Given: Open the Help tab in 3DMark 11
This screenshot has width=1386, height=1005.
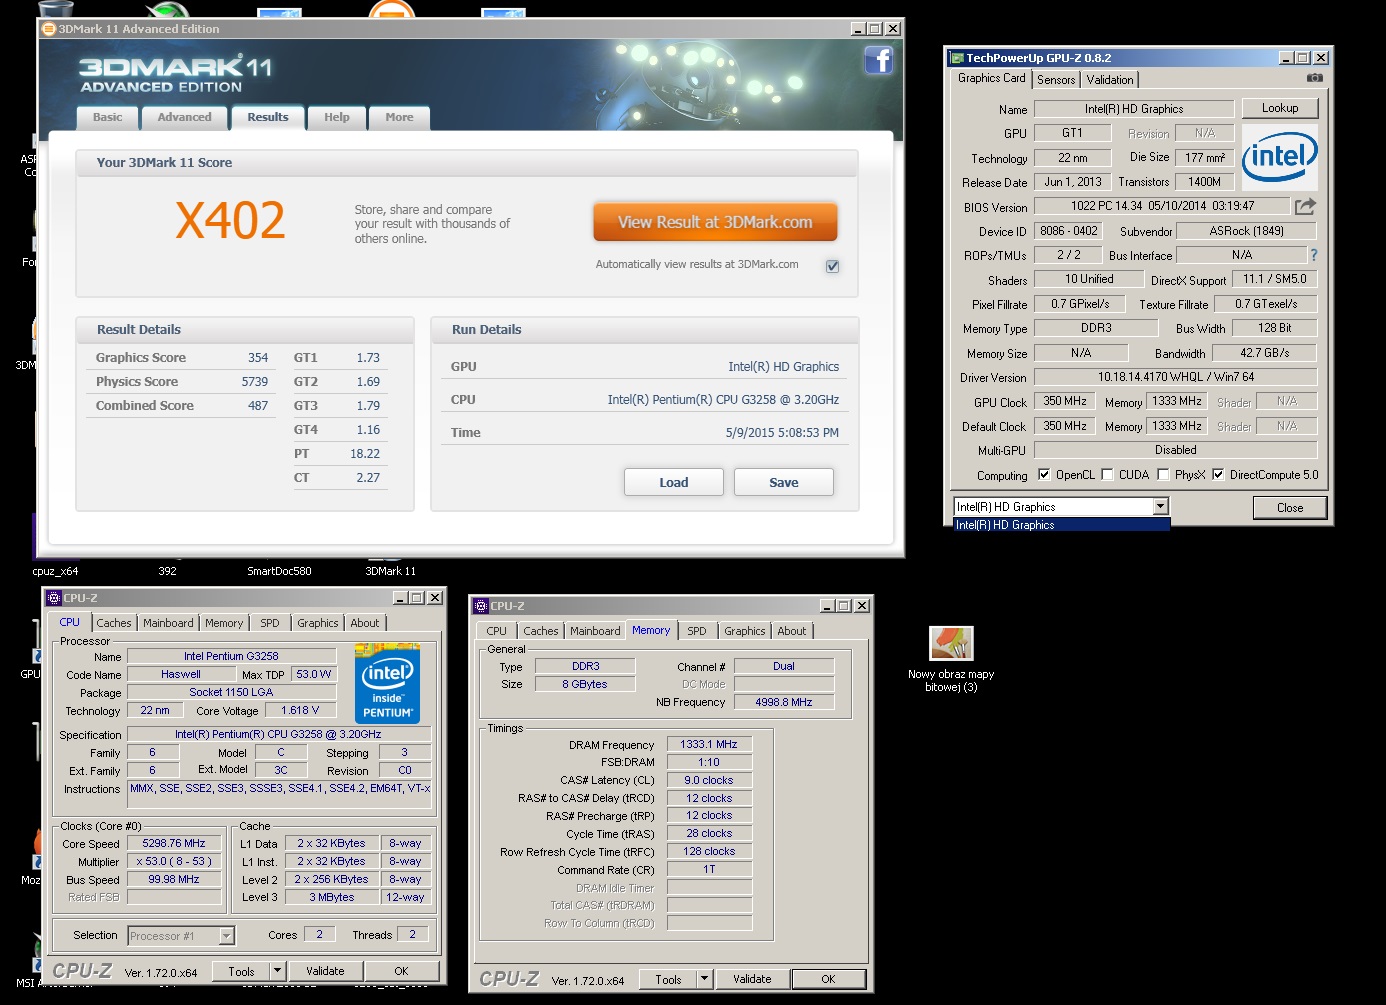Looking at the screenshot, I should pos(337,118).
